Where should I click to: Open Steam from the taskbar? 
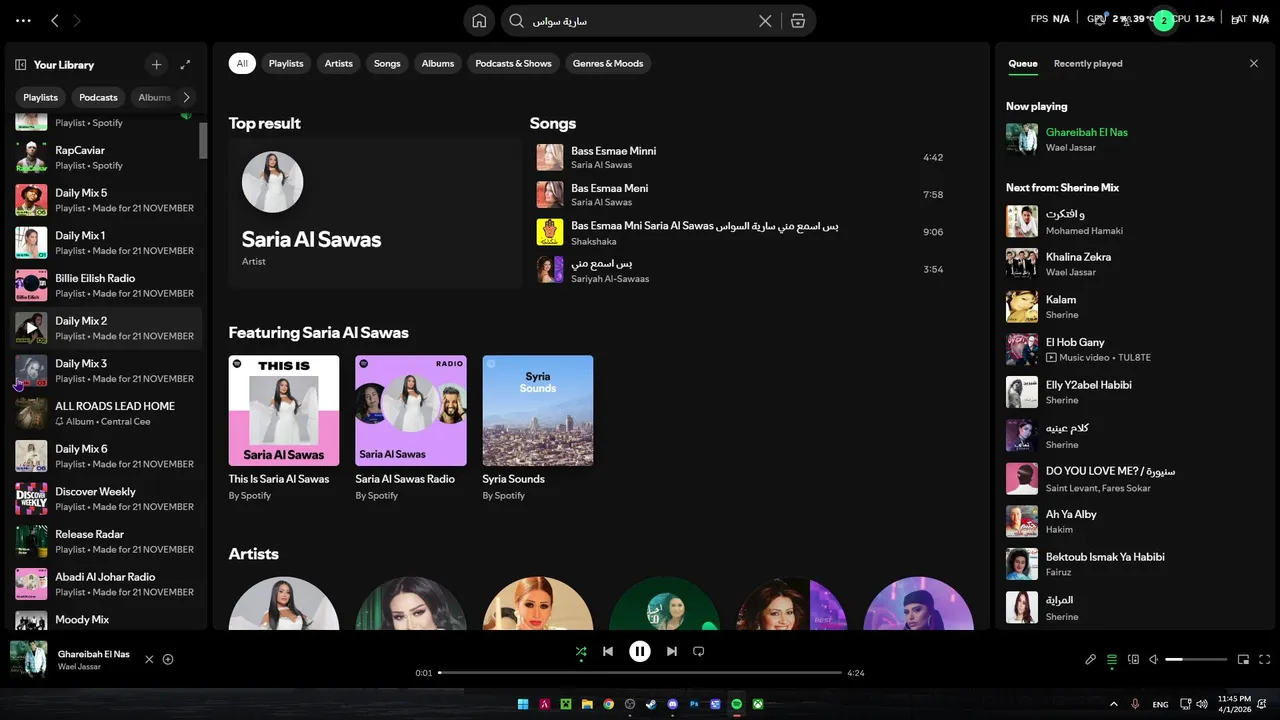tap(651, 704)
